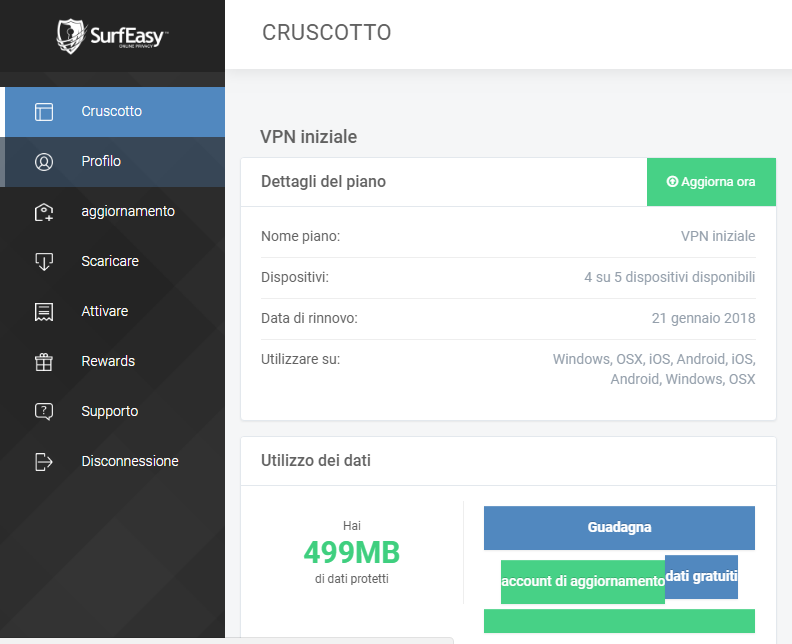Go to Scaricare in the sidebar
792x644 pixels.
click(x=110, y=261)
